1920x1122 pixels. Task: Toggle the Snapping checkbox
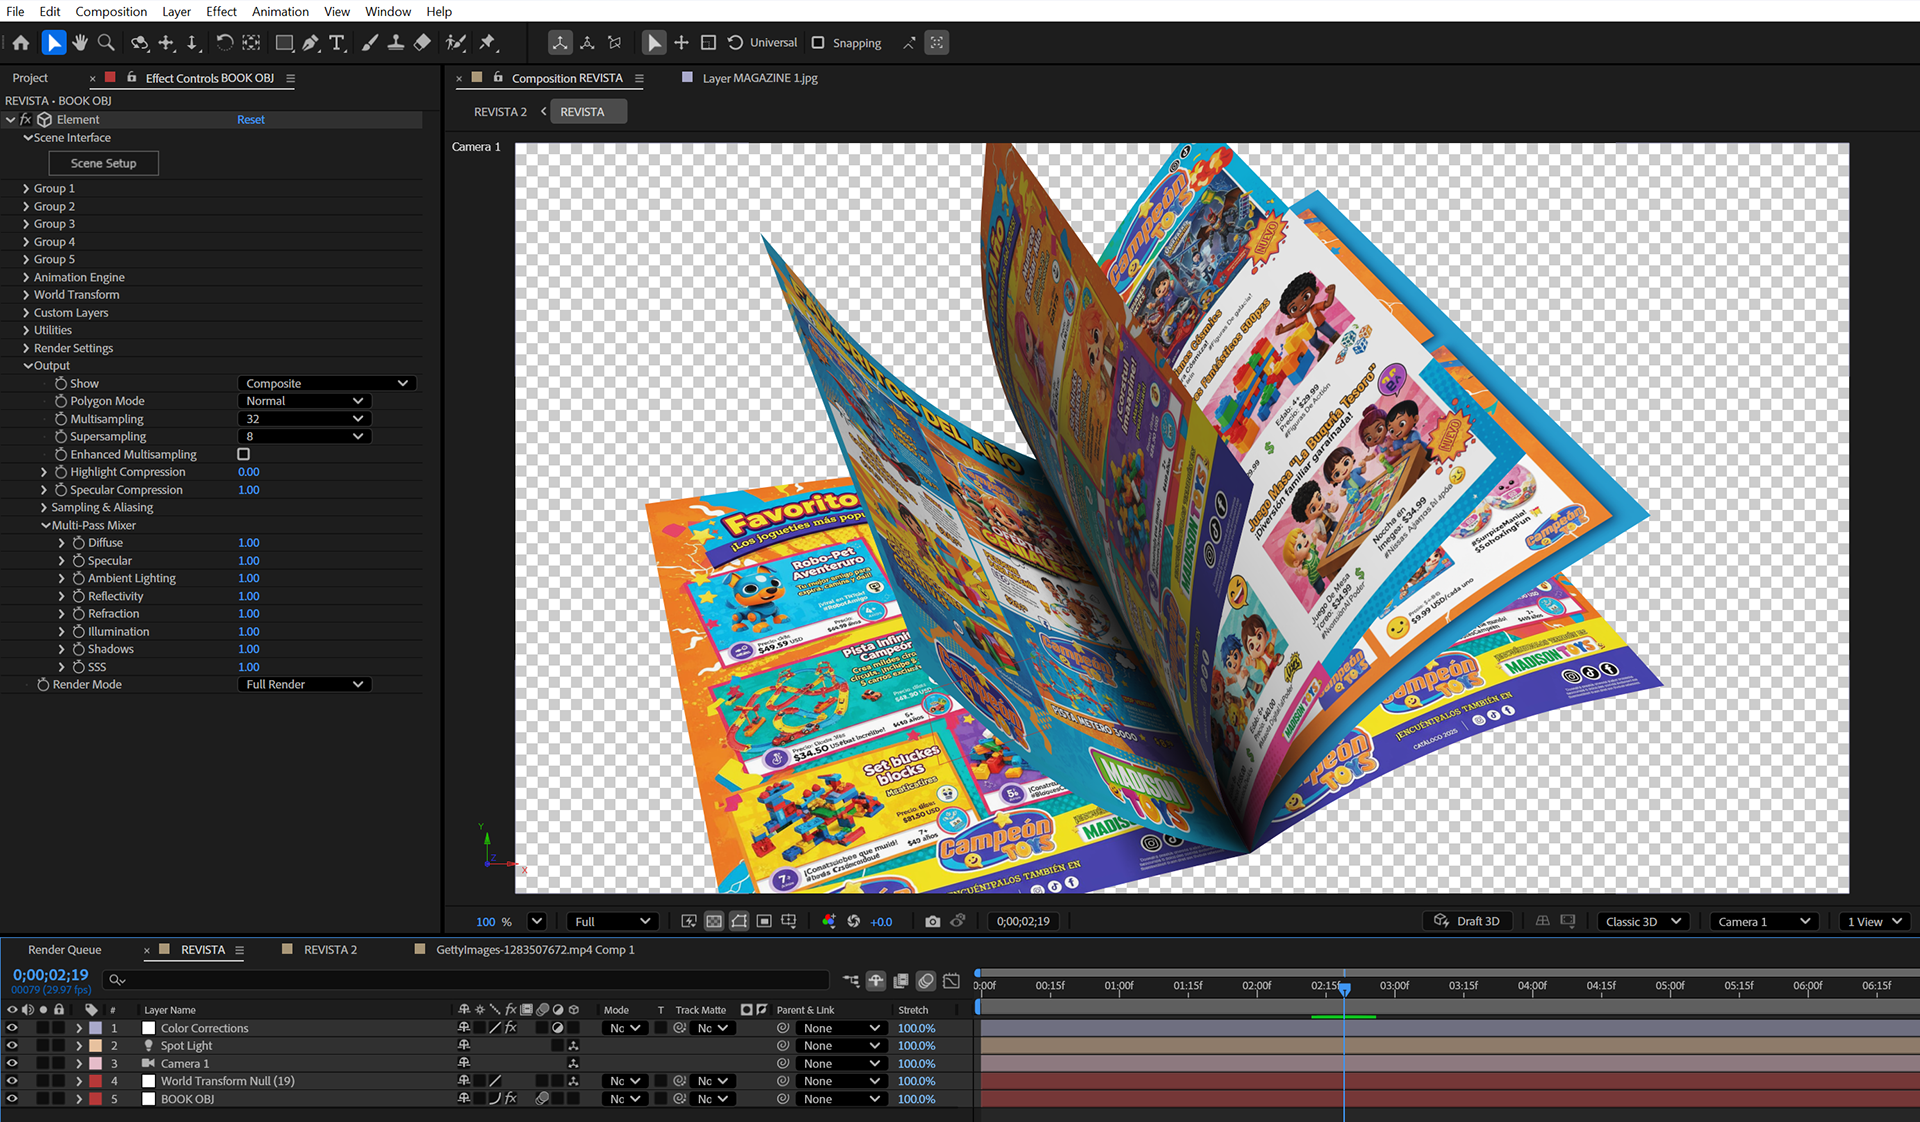(818, 43)
